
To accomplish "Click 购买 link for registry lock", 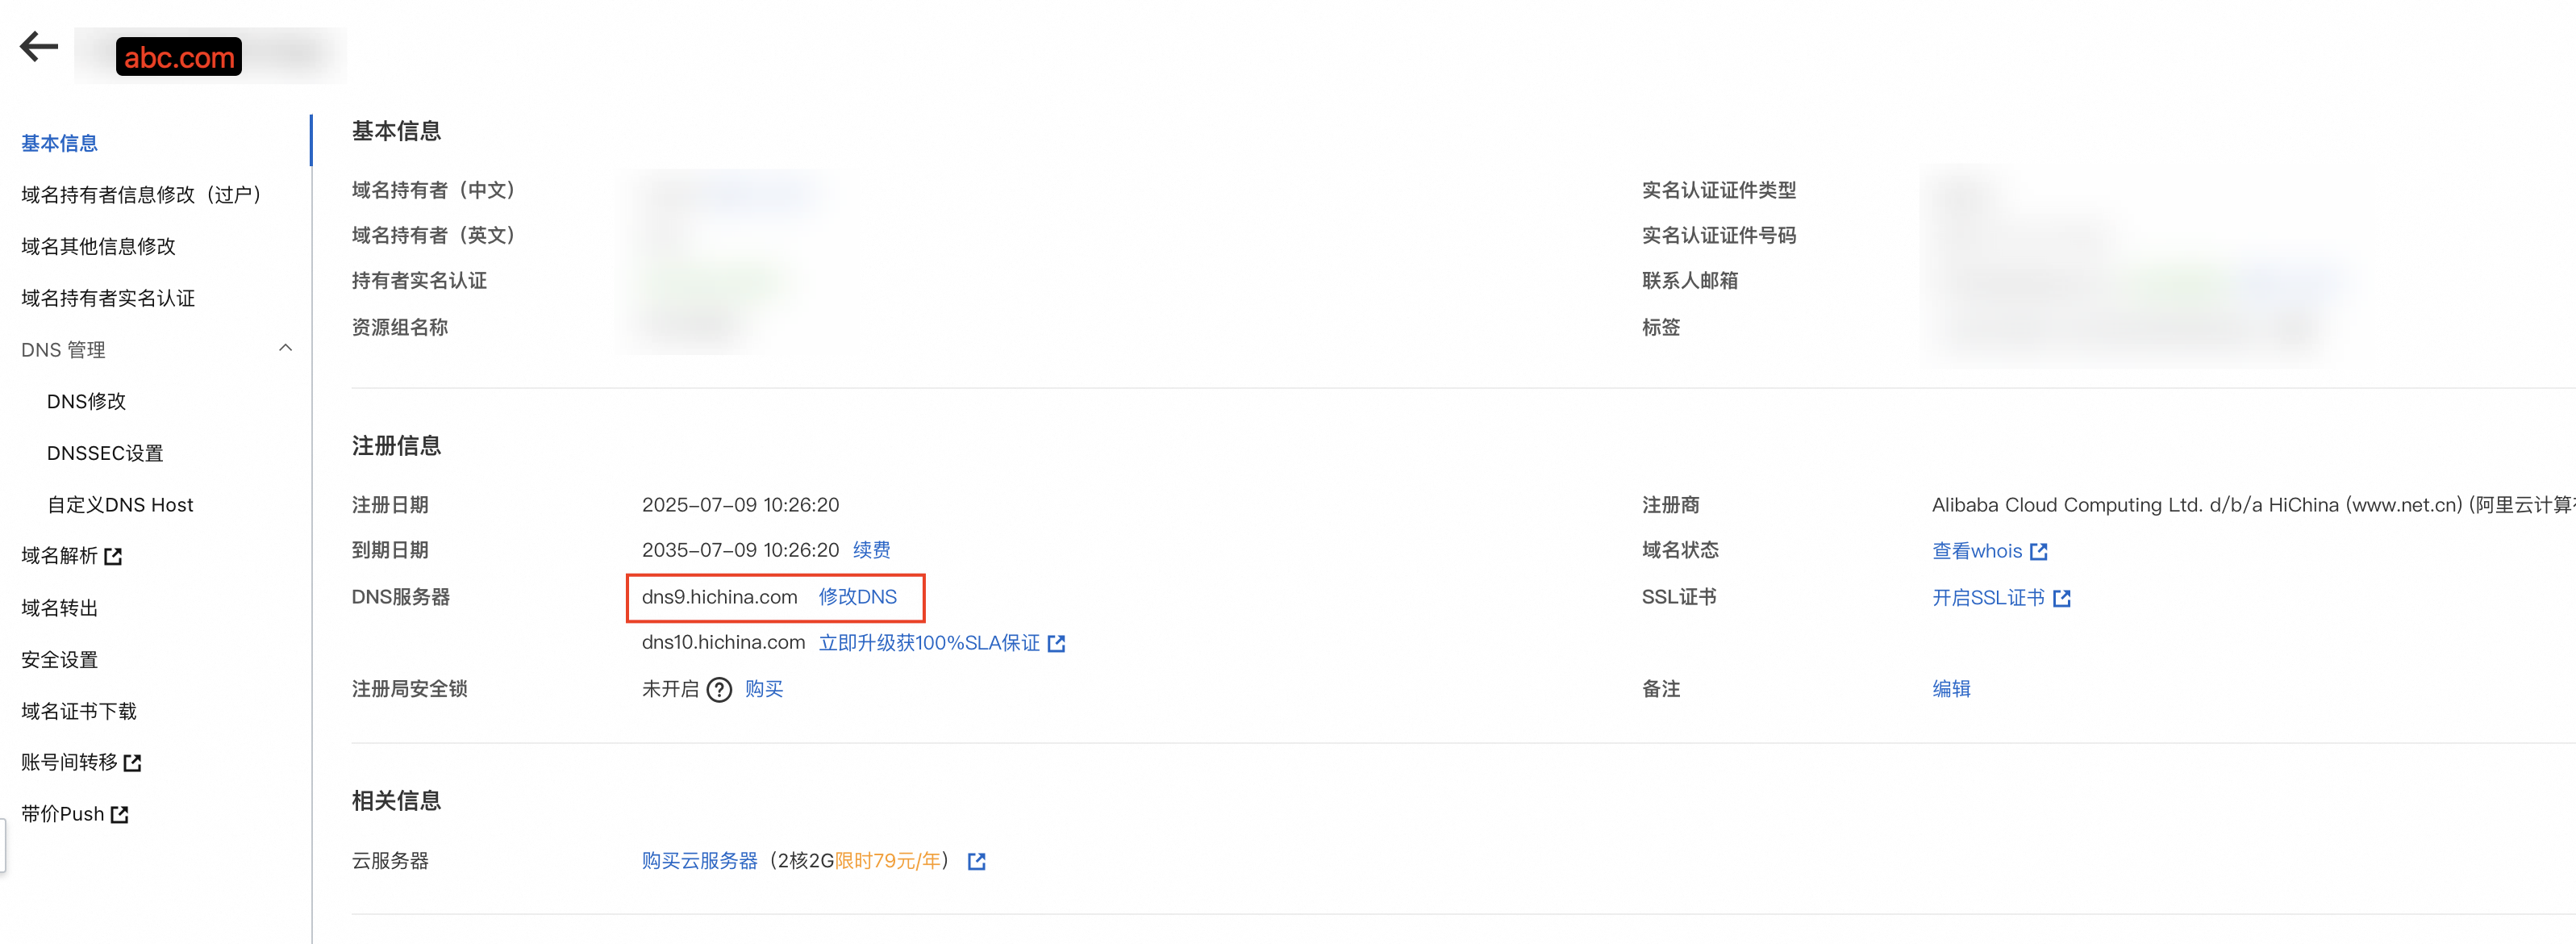I will click(764, 689).
